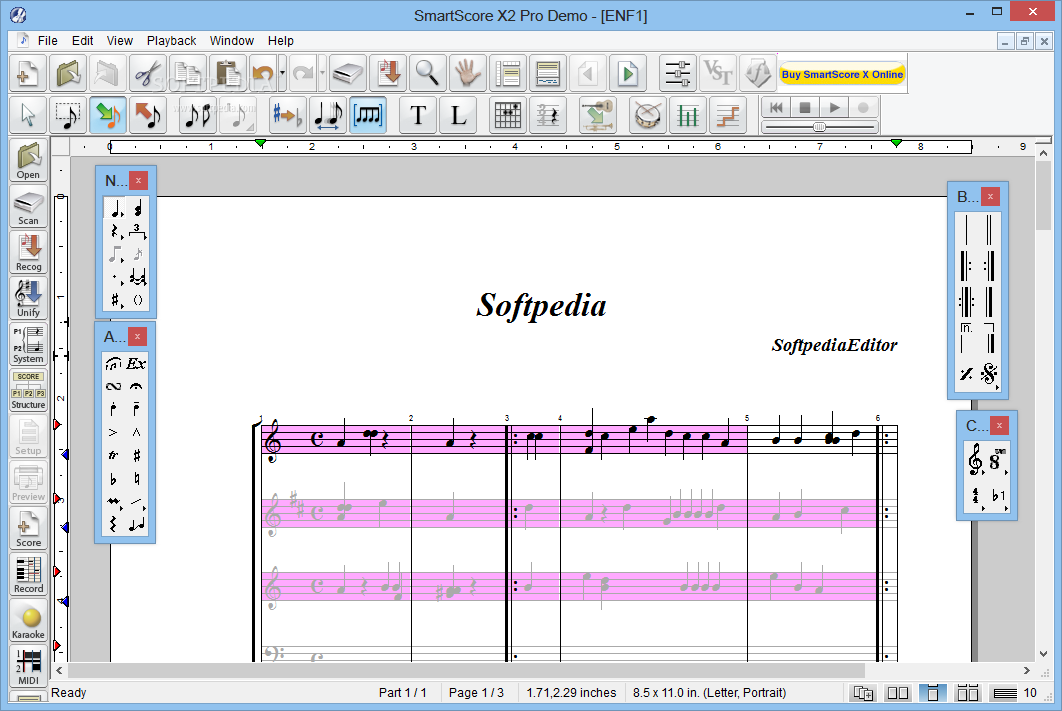The image size is (1062, 711).
Task: Open the Recog recognition tool
Action: (28, 253)
